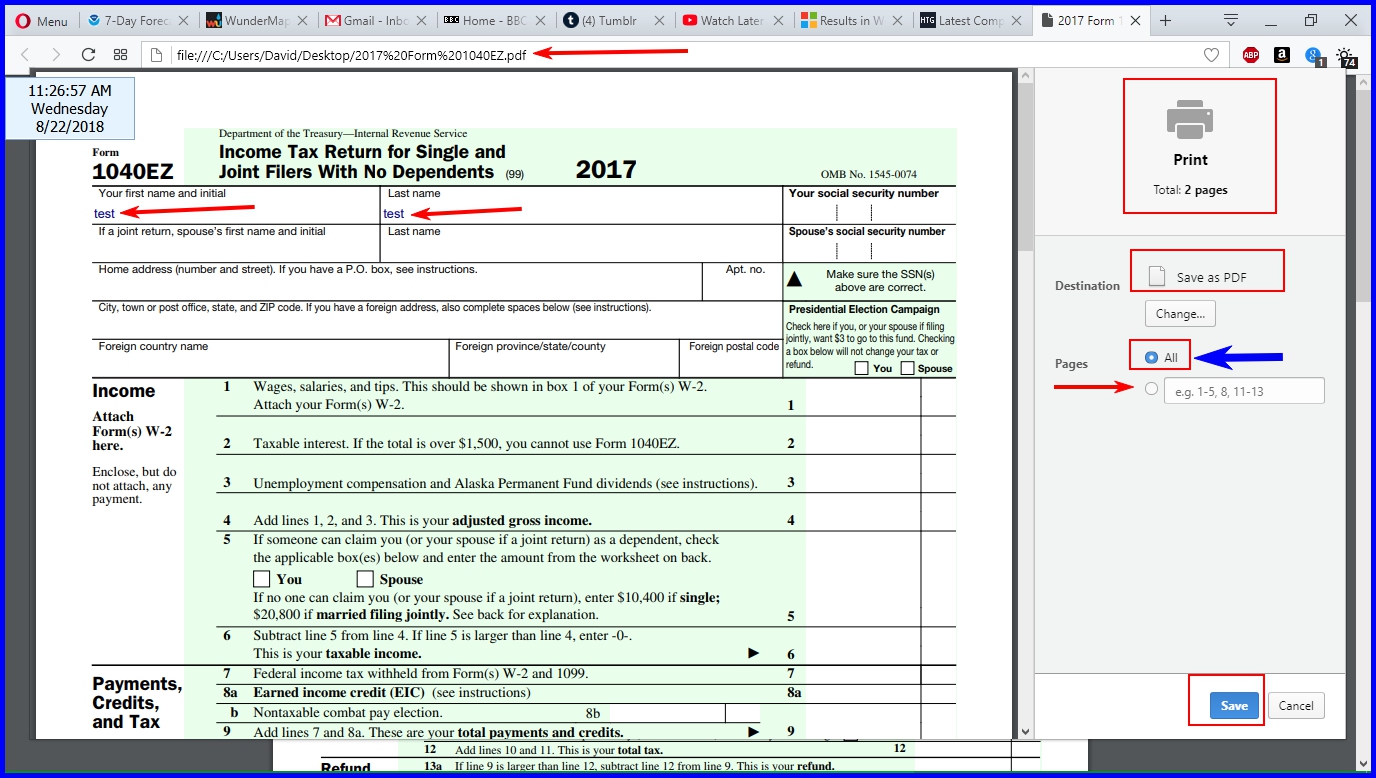Open the Speed Dial grid icon
This screenshot has width=1376, height=778.
pyautogui.click(x=120, y=55)
